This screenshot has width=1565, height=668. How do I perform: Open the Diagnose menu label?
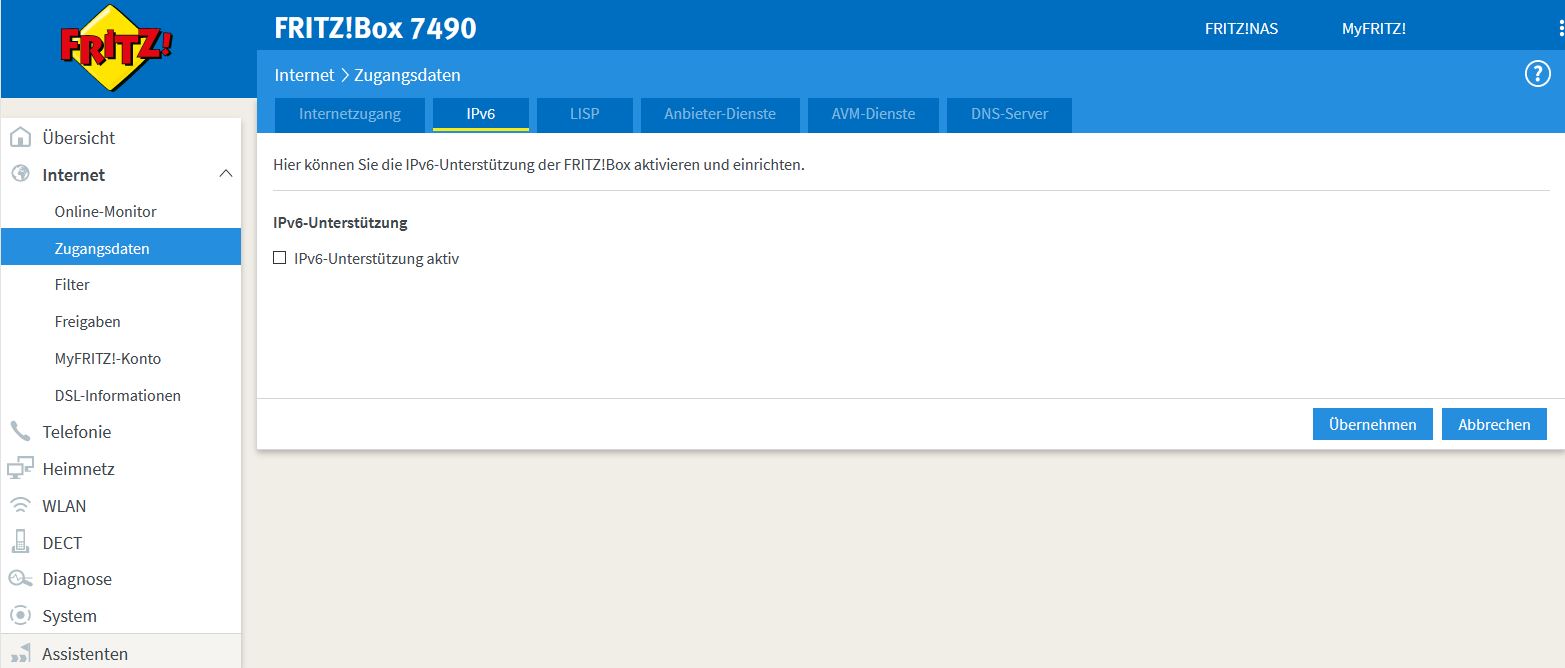(77, 579)
